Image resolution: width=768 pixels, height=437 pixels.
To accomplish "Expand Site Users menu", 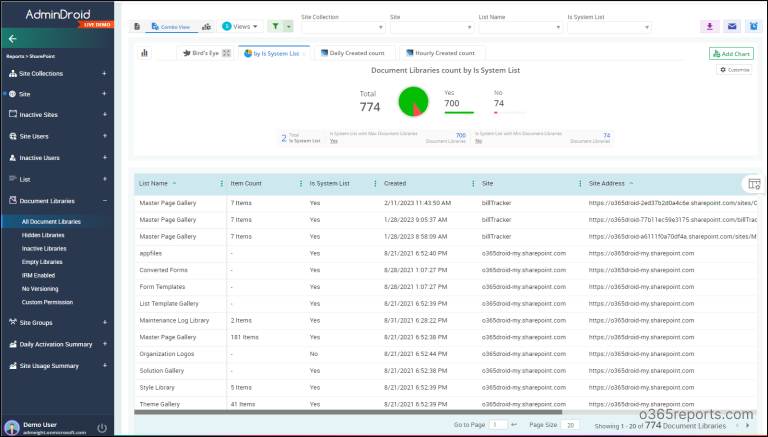I will coord(104,136).
